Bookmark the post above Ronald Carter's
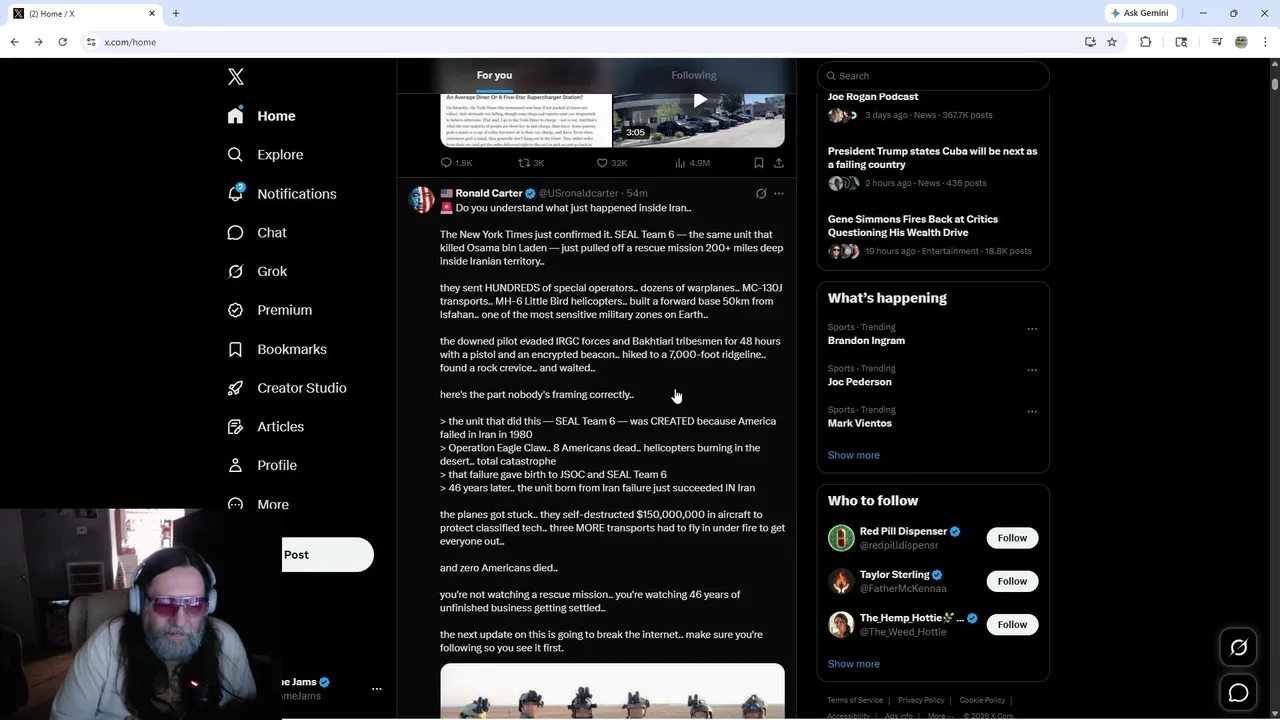Screen dimensions: 1280x720 758,163
